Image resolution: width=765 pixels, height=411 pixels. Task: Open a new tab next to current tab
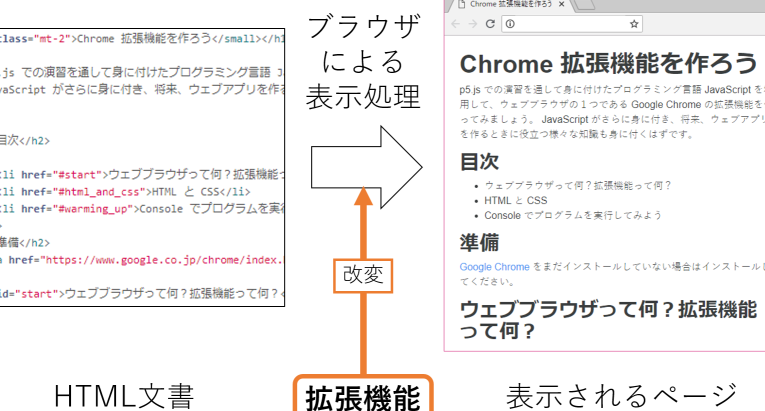click(x=585, y=5)
